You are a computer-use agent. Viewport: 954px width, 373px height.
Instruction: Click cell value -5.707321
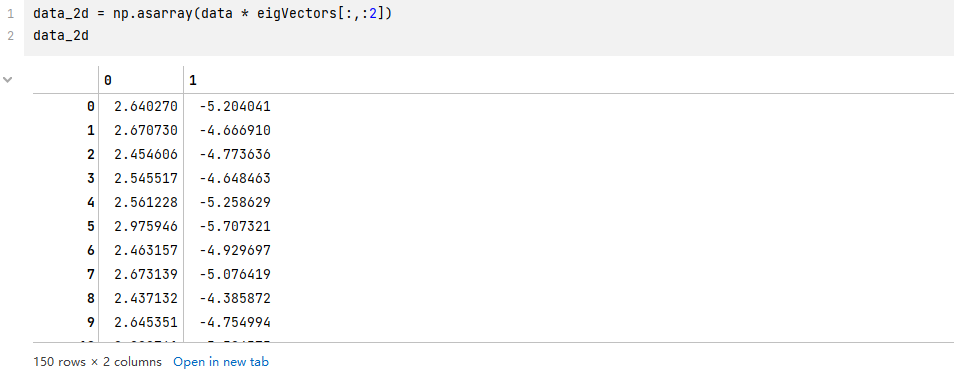[235, 226]
